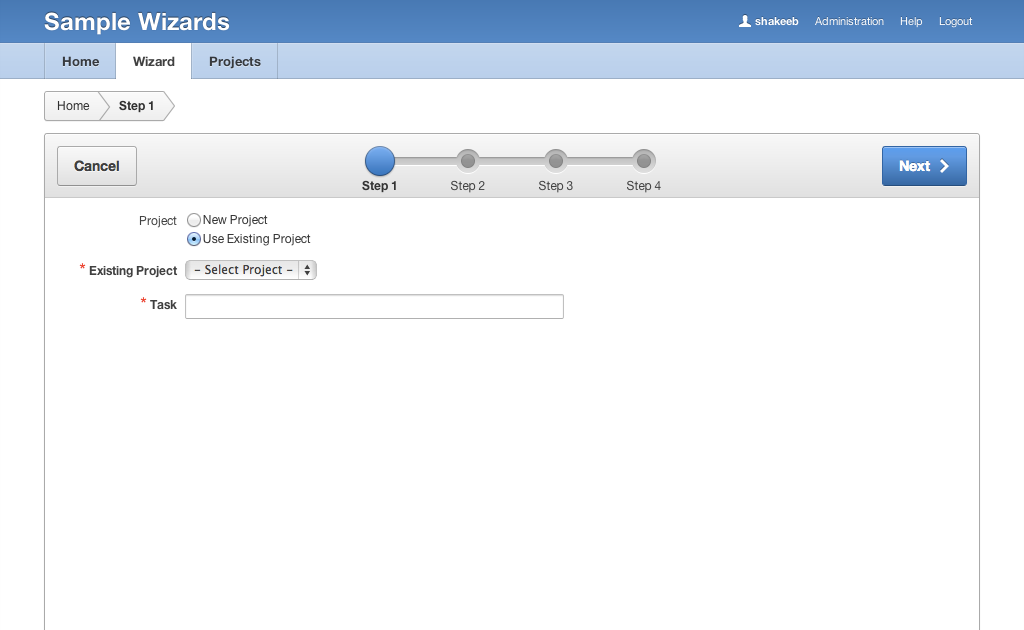Image resolution: width=1024 pixels, height=630 pixels.
Task: Click the Step 2 progress circle
Action: (468, 160)
